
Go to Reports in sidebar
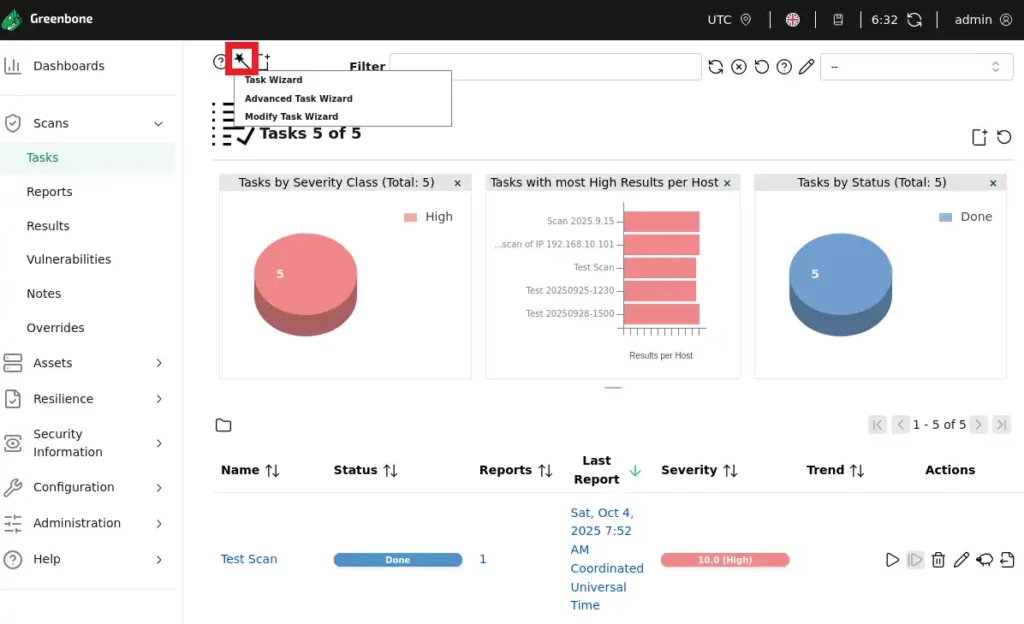[49, 192]
